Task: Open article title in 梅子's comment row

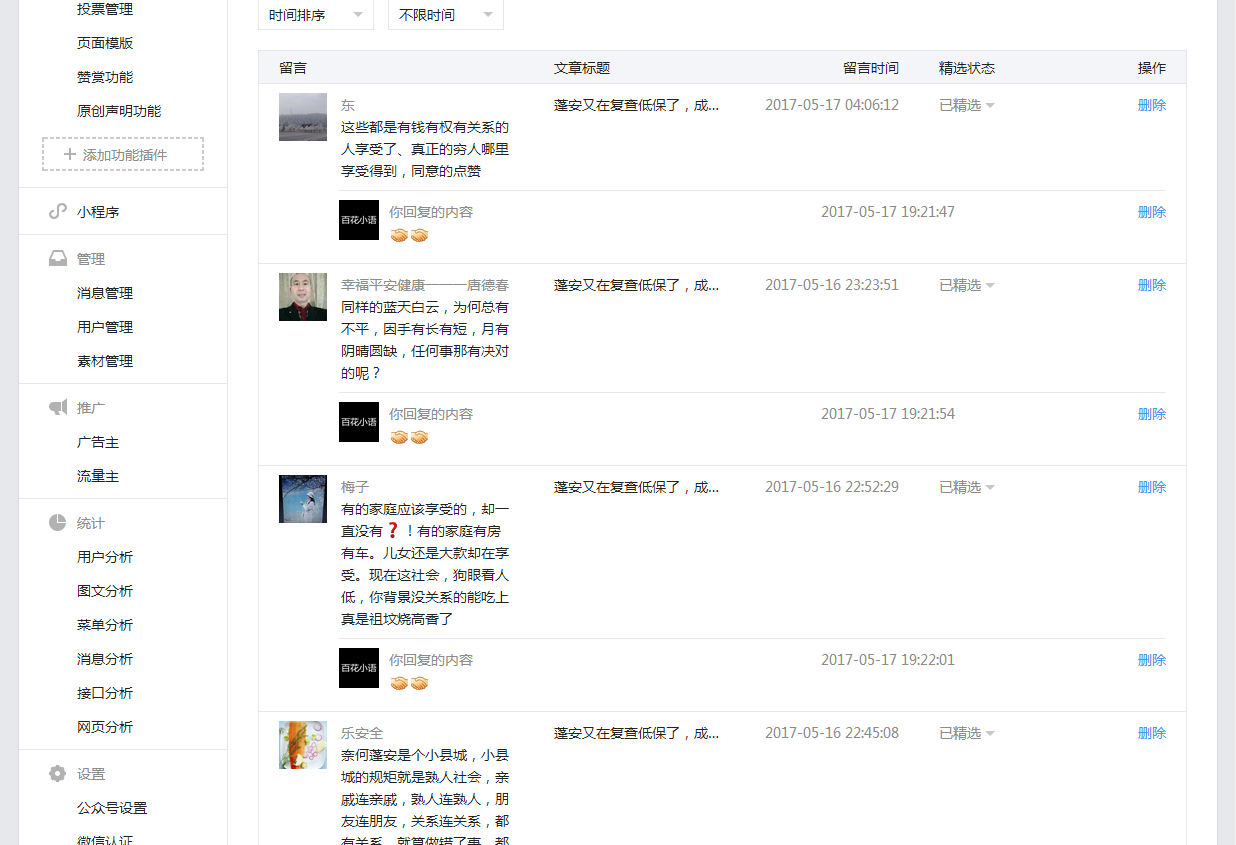Action: [x=636, y=487]
